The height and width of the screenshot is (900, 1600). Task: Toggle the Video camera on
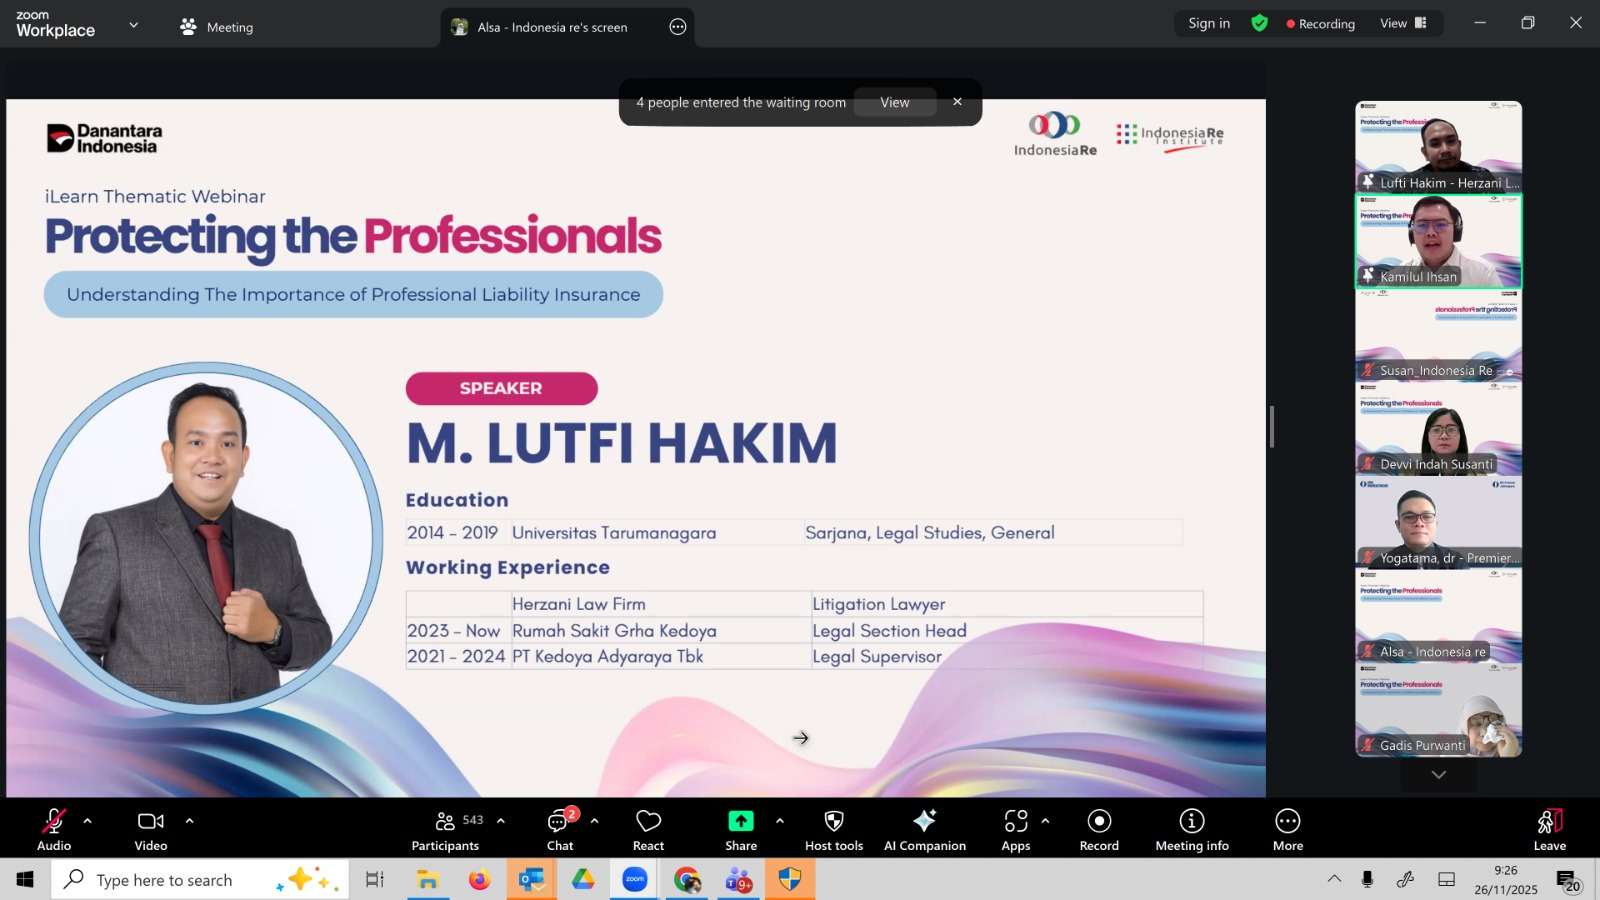(151, 829)
